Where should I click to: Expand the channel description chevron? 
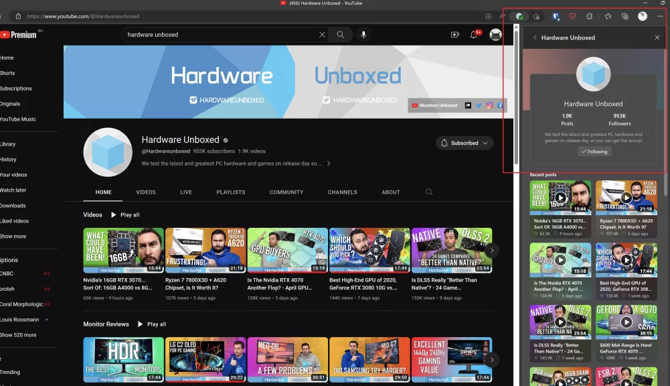click(x=329, y=163)
